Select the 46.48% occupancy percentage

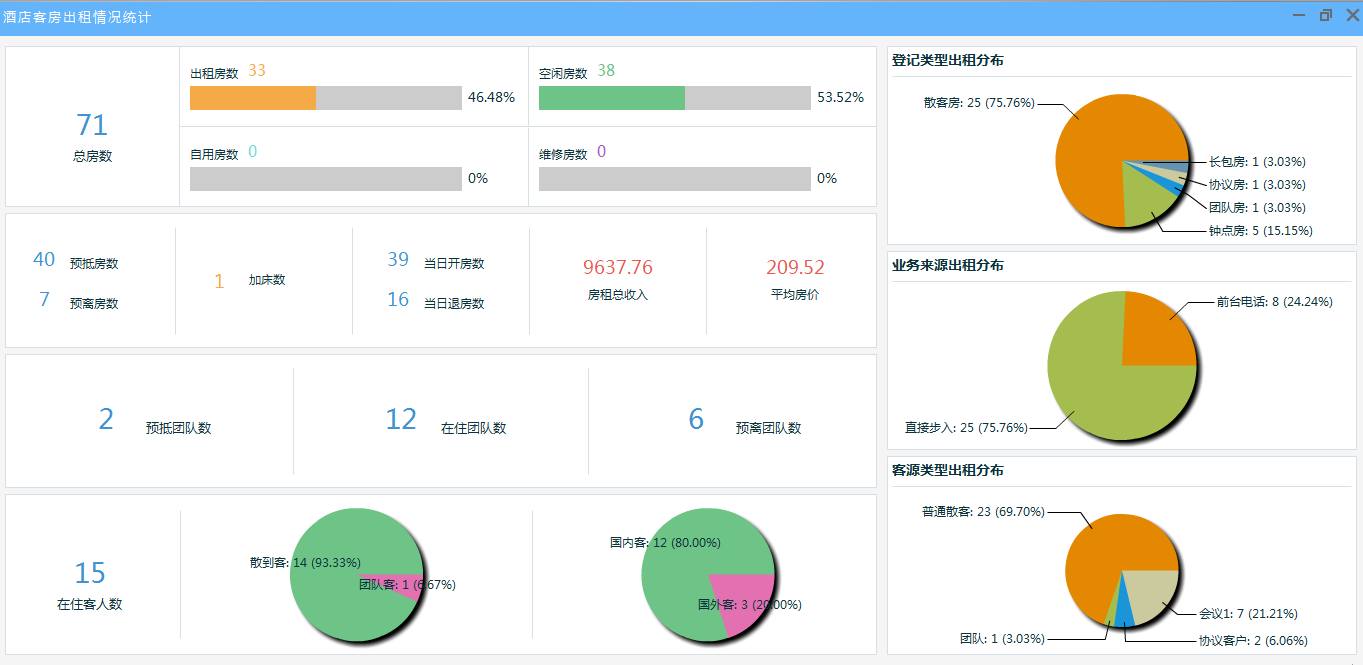pyautogui.click(x=491, y=98)
